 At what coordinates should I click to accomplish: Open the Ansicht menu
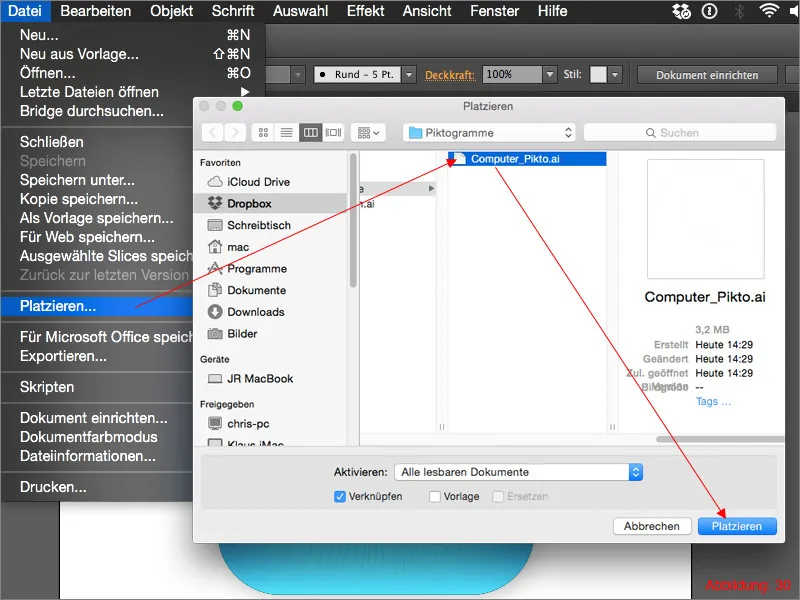[427, 11]
